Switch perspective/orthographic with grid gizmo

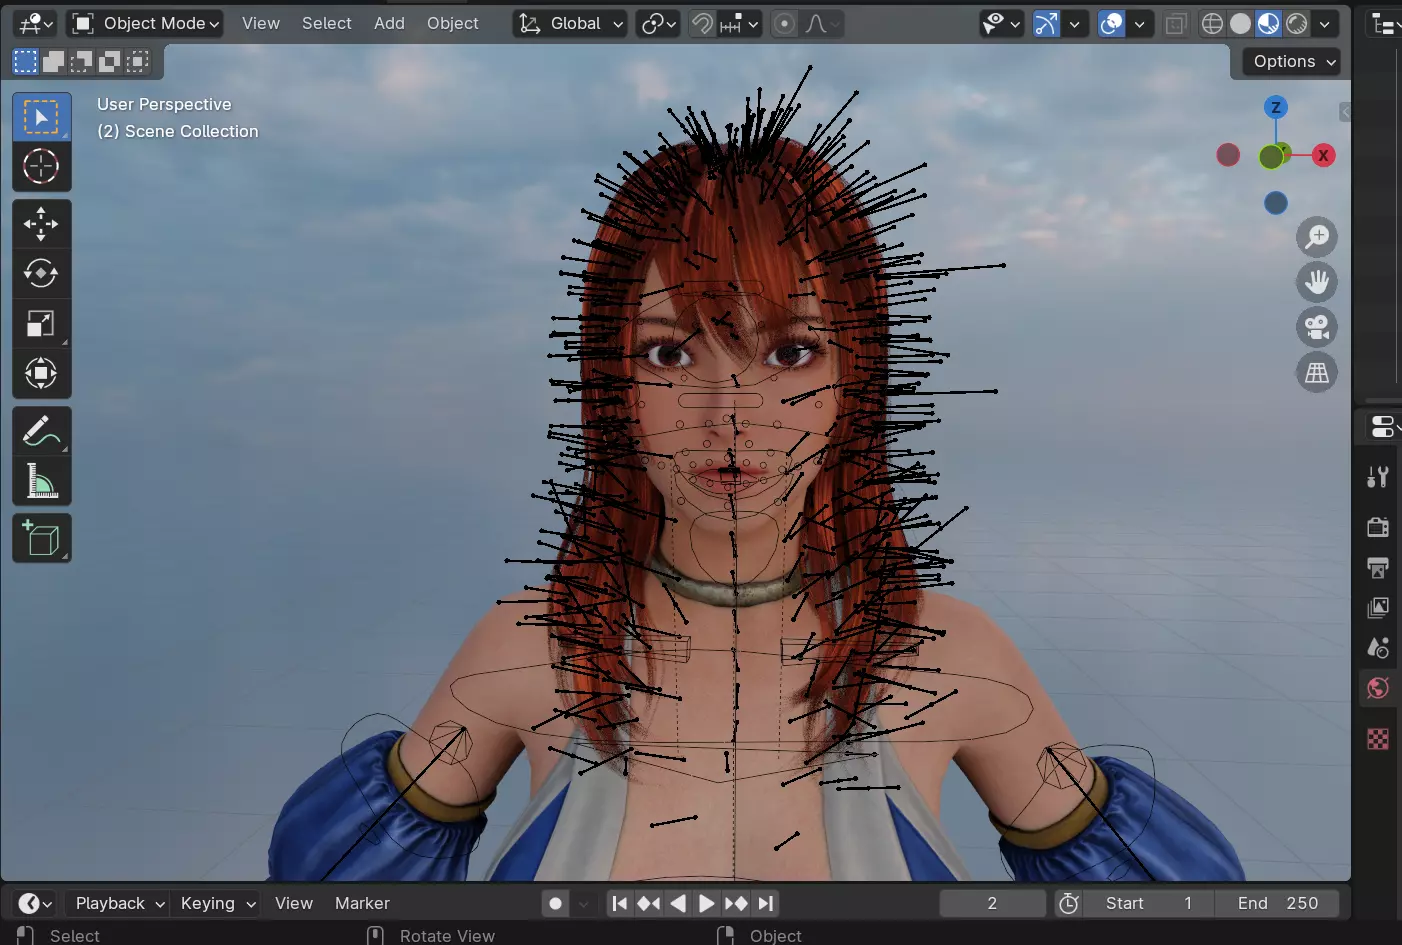[x=1317, y=372]
